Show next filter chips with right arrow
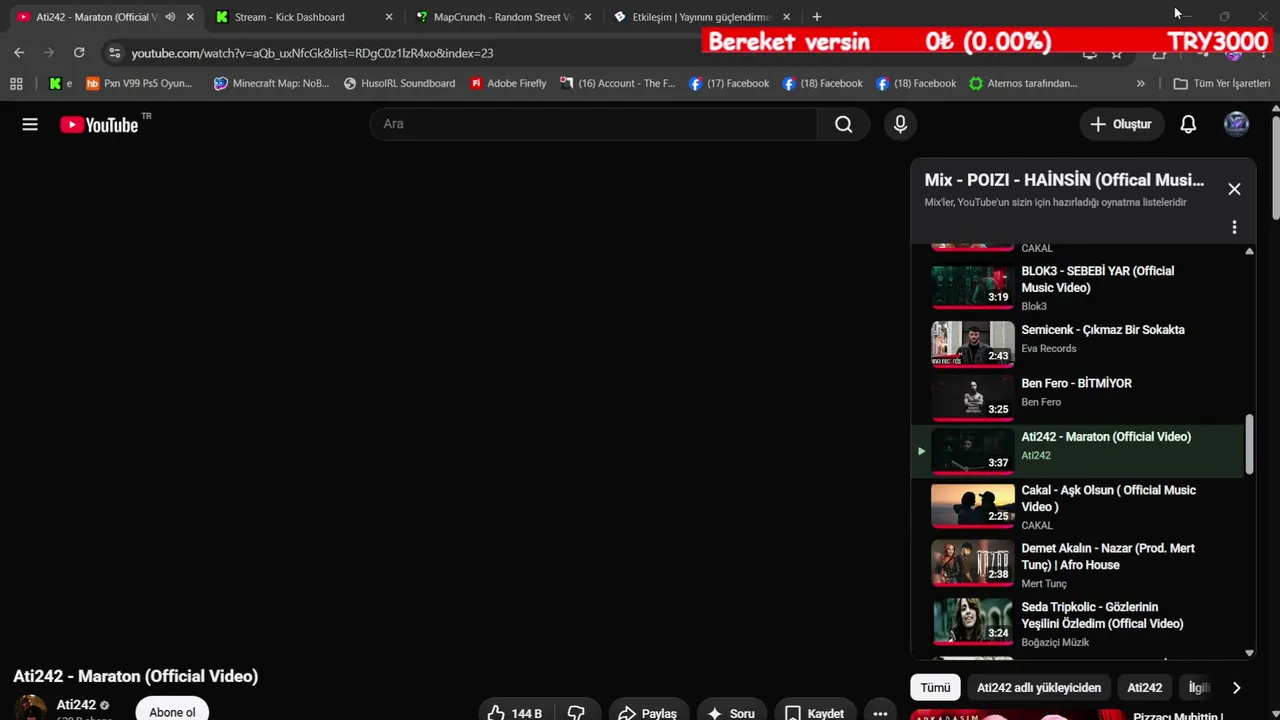The width and height of the screenshot is (1280, 720). [1236, 688]
